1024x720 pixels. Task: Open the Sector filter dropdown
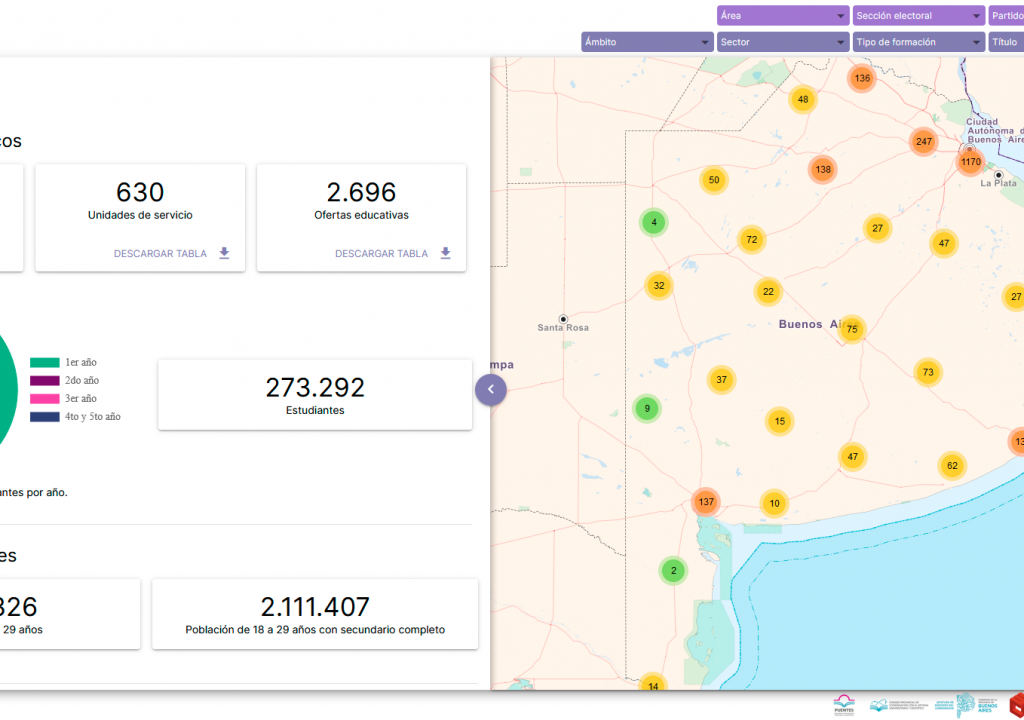[x=782, y=42]
